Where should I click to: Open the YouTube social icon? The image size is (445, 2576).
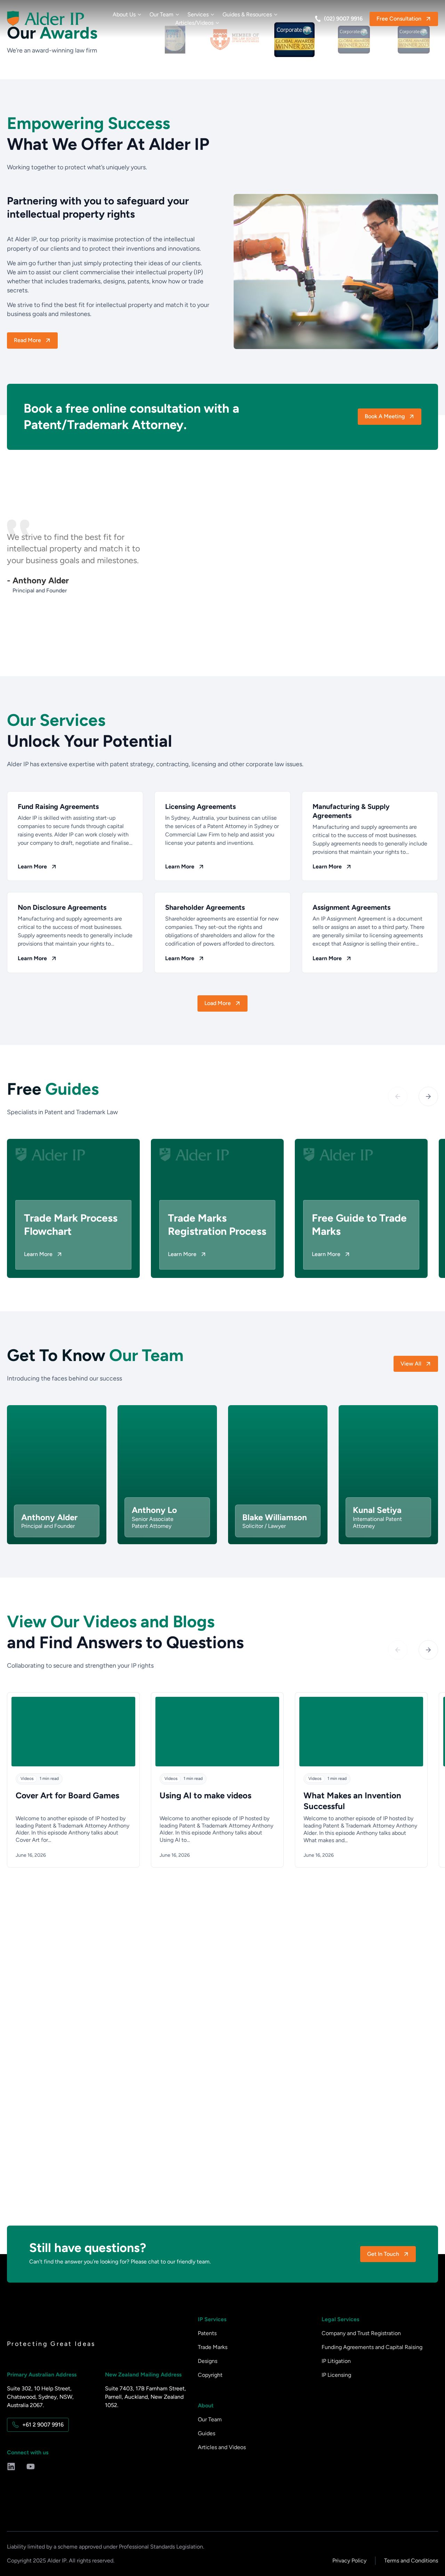coord(30,2466)
